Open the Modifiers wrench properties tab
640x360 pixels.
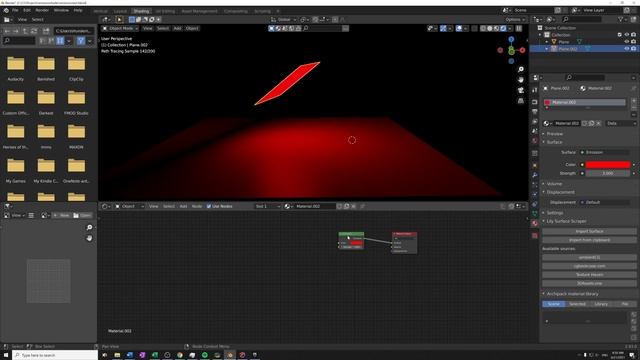pyautogui.click(x=535, y=175)
